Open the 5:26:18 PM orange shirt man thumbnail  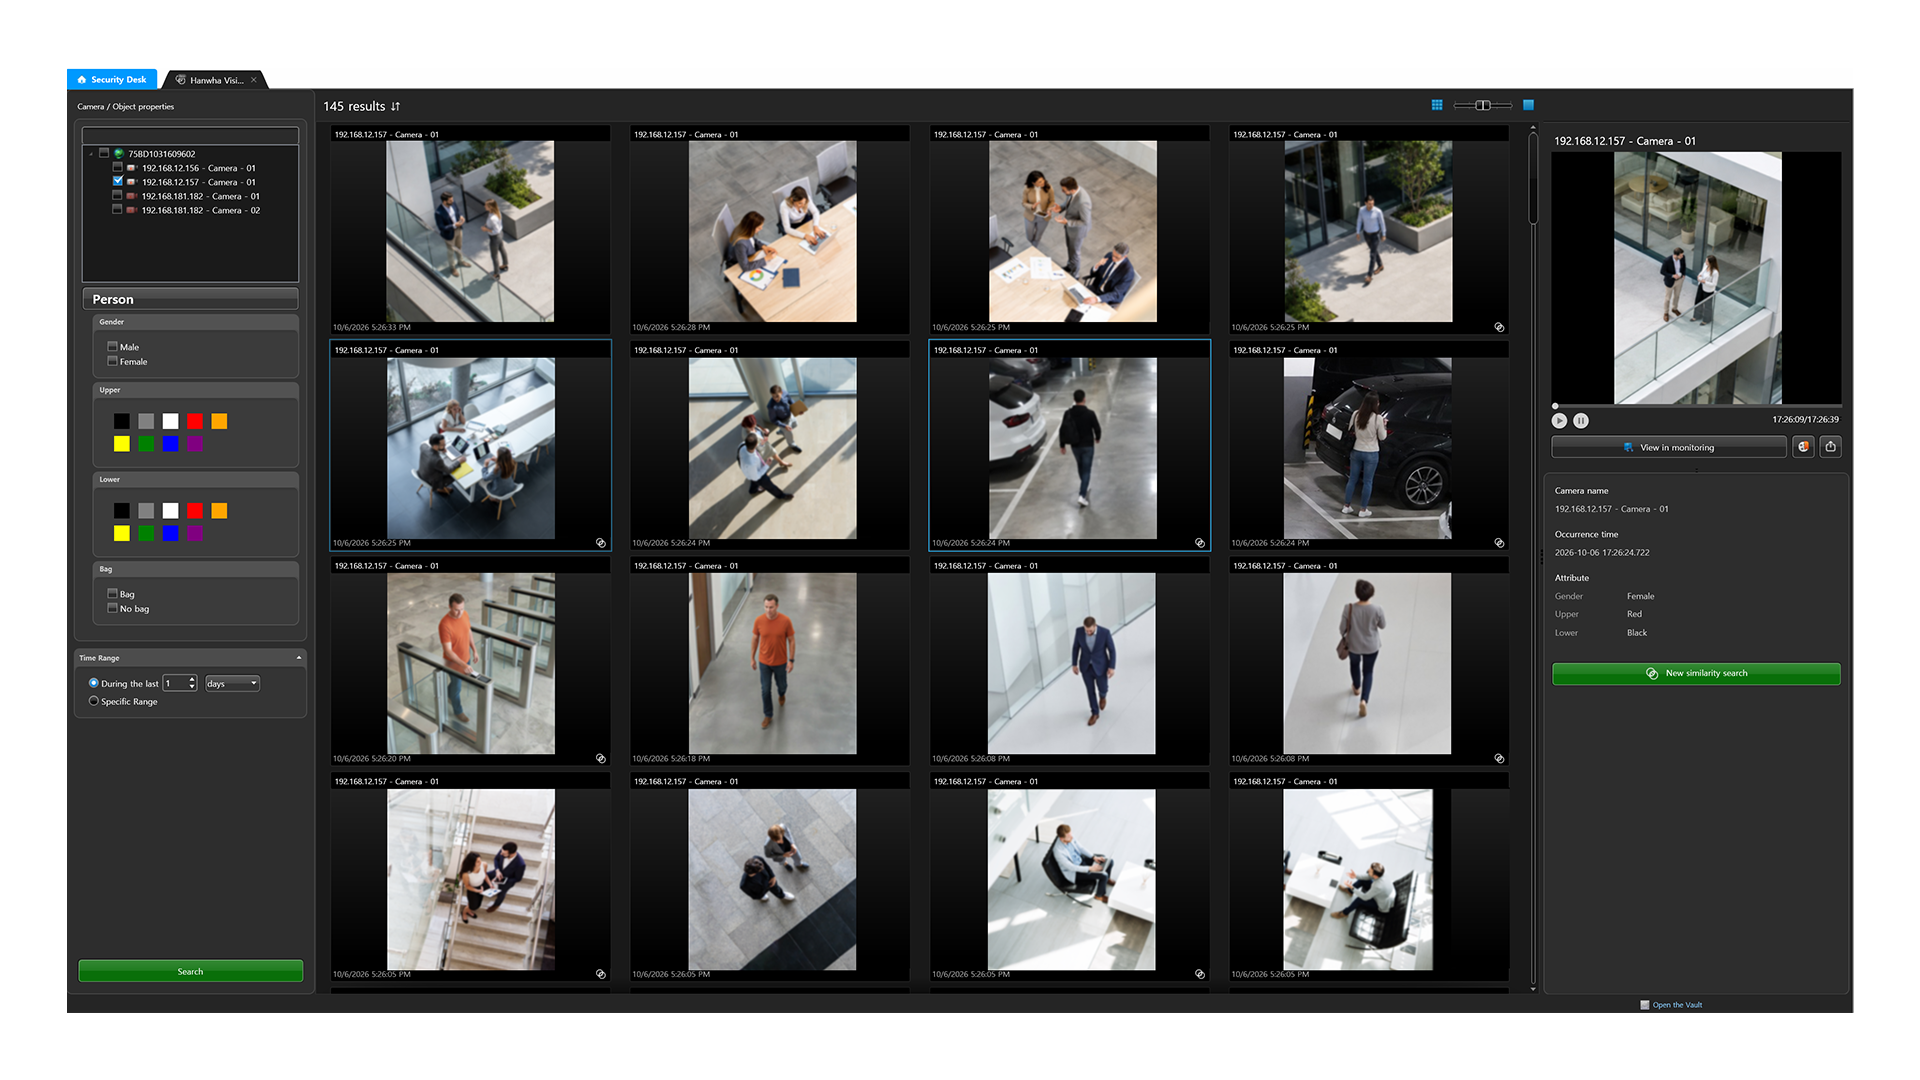click(x=772, y=663)
